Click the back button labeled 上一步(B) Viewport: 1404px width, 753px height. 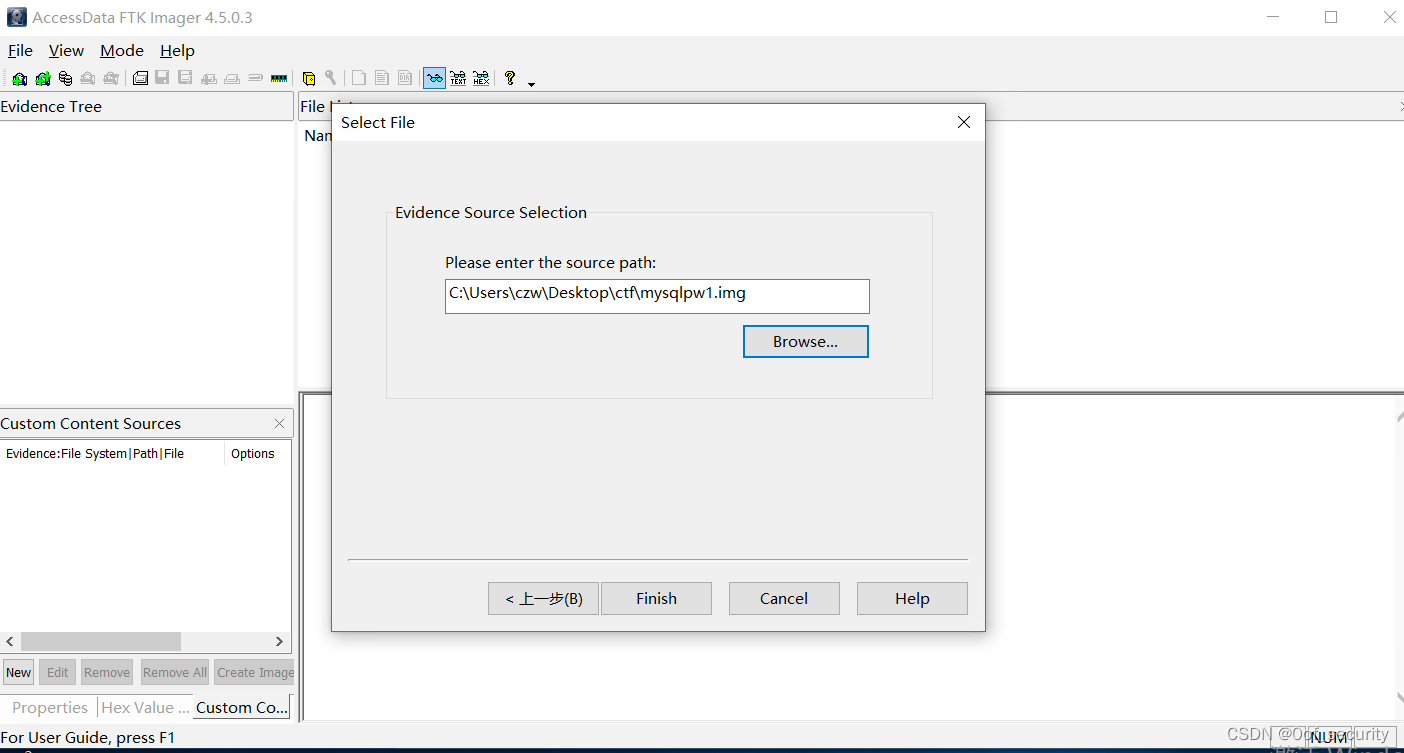(x=543, y=598)
